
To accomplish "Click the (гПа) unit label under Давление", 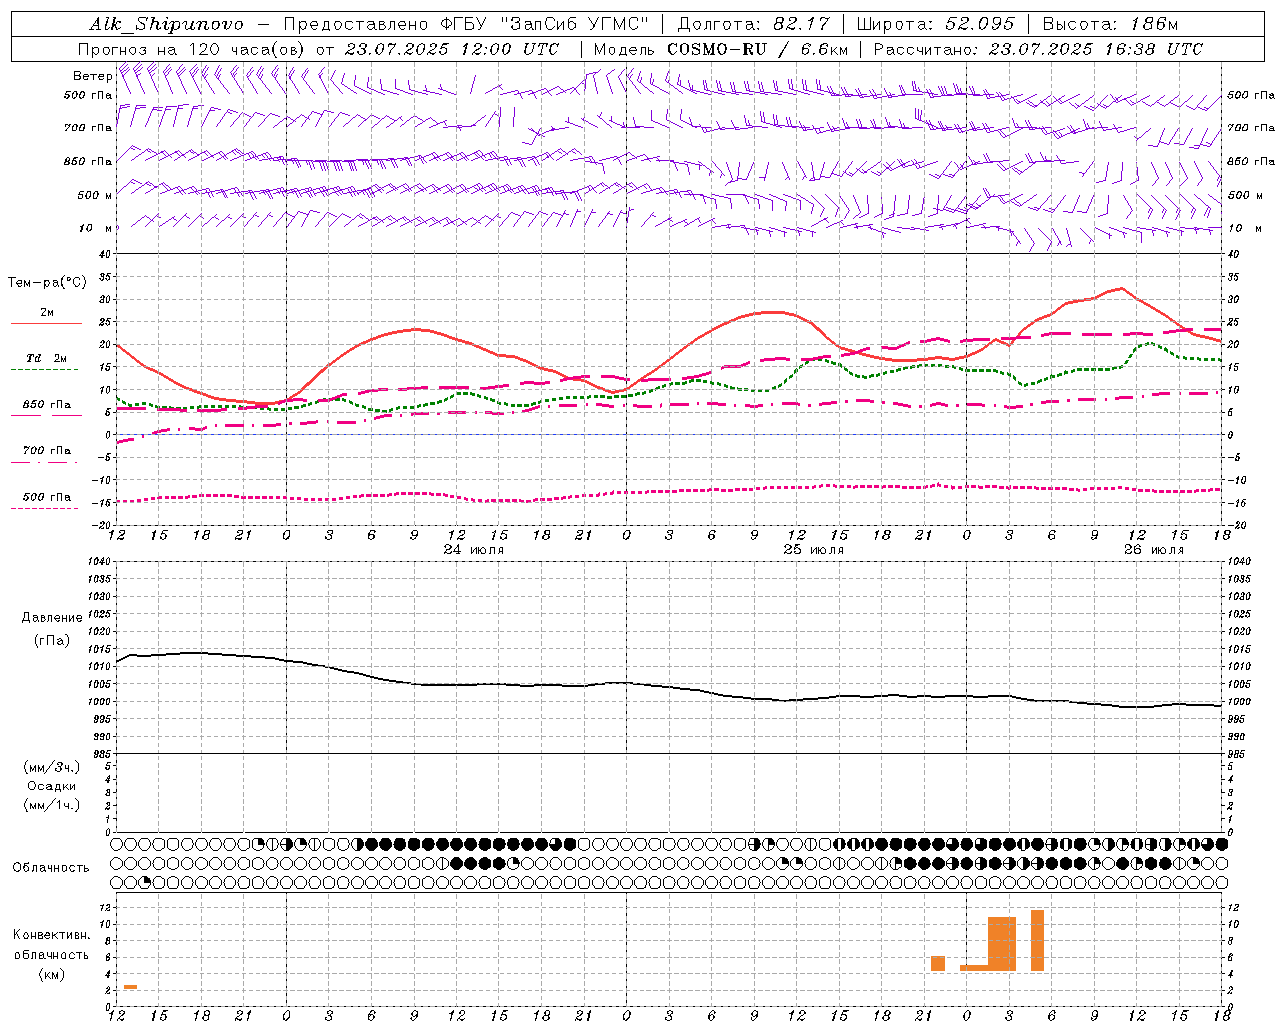I will coord(52,641).
